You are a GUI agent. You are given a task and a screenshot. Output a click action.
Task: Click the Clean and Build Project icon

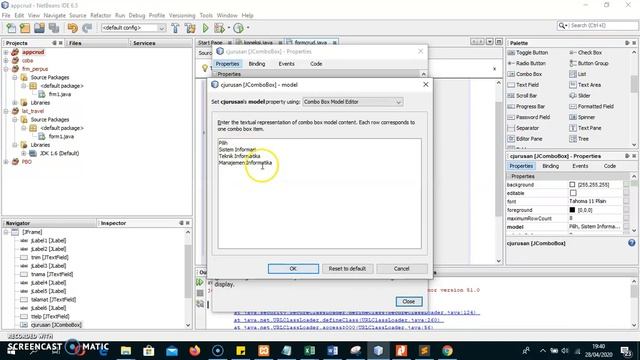point(190,28)
